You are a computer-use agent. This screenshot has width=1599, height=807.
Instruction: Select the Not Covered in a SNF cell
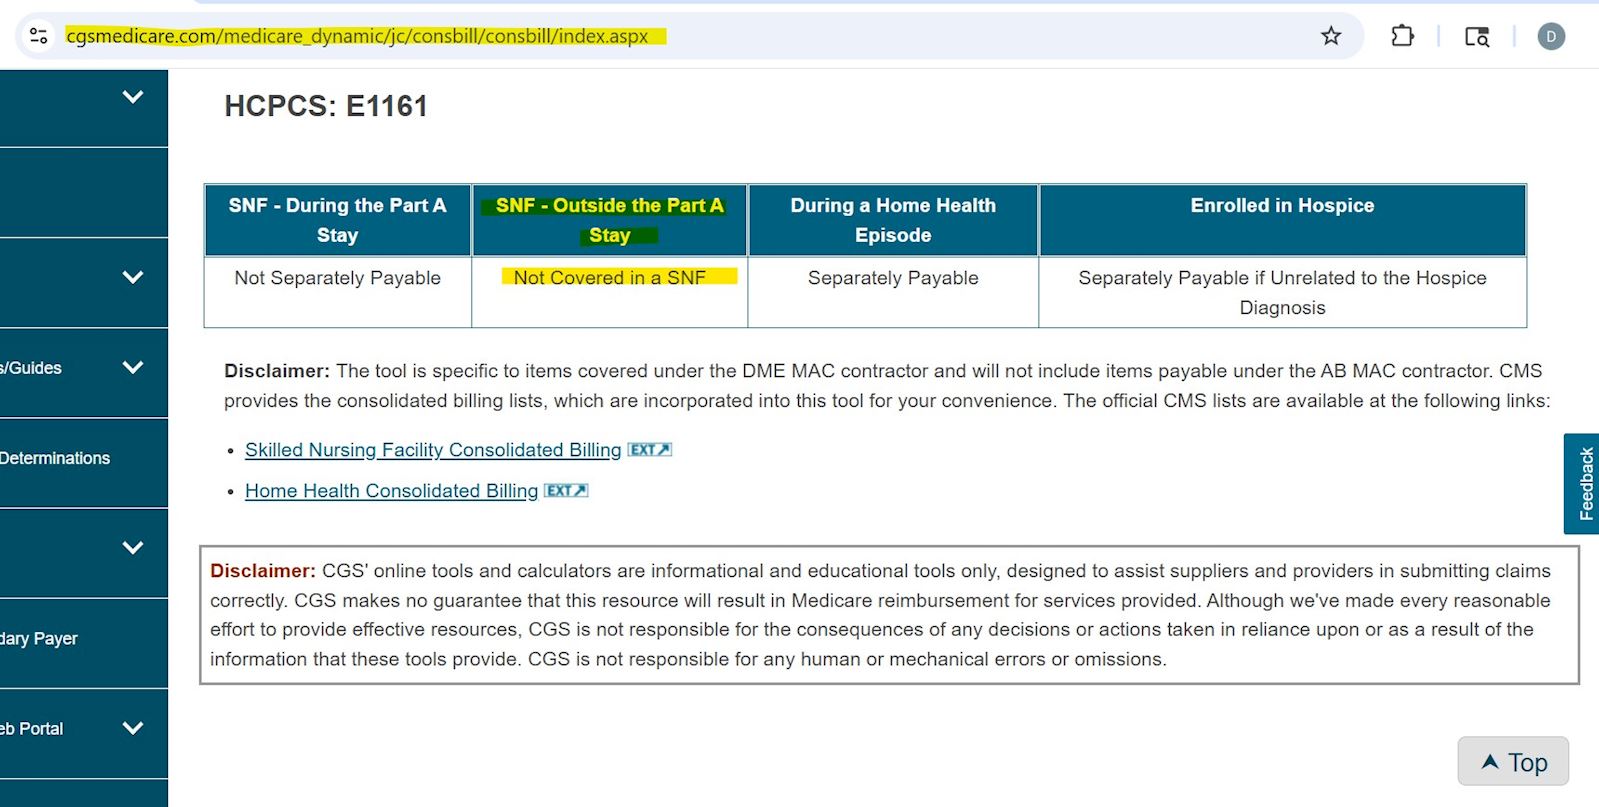[609, 278]
